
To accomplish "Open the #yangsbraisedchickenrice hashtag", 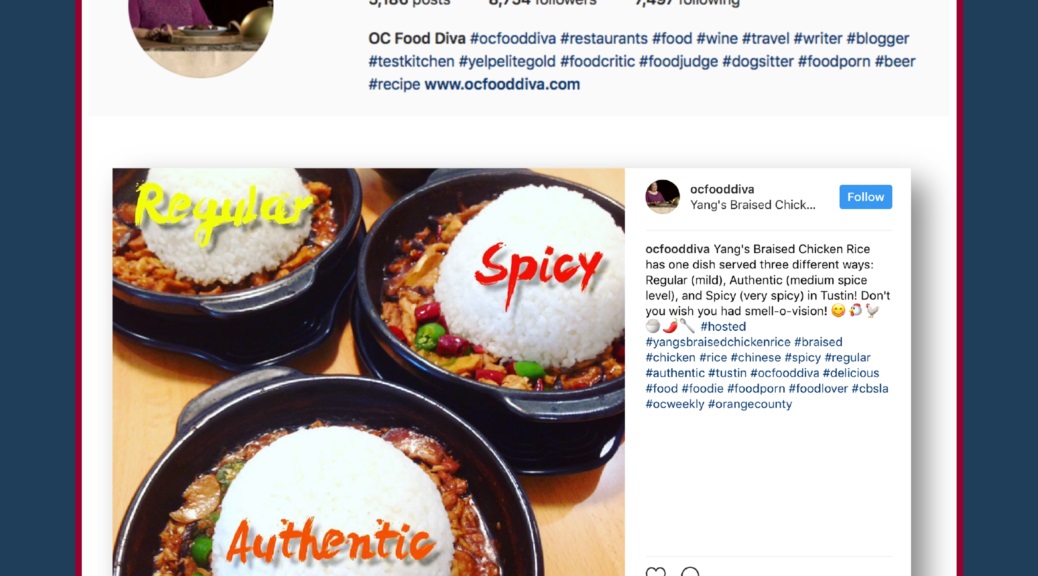I will pos(718,342).
